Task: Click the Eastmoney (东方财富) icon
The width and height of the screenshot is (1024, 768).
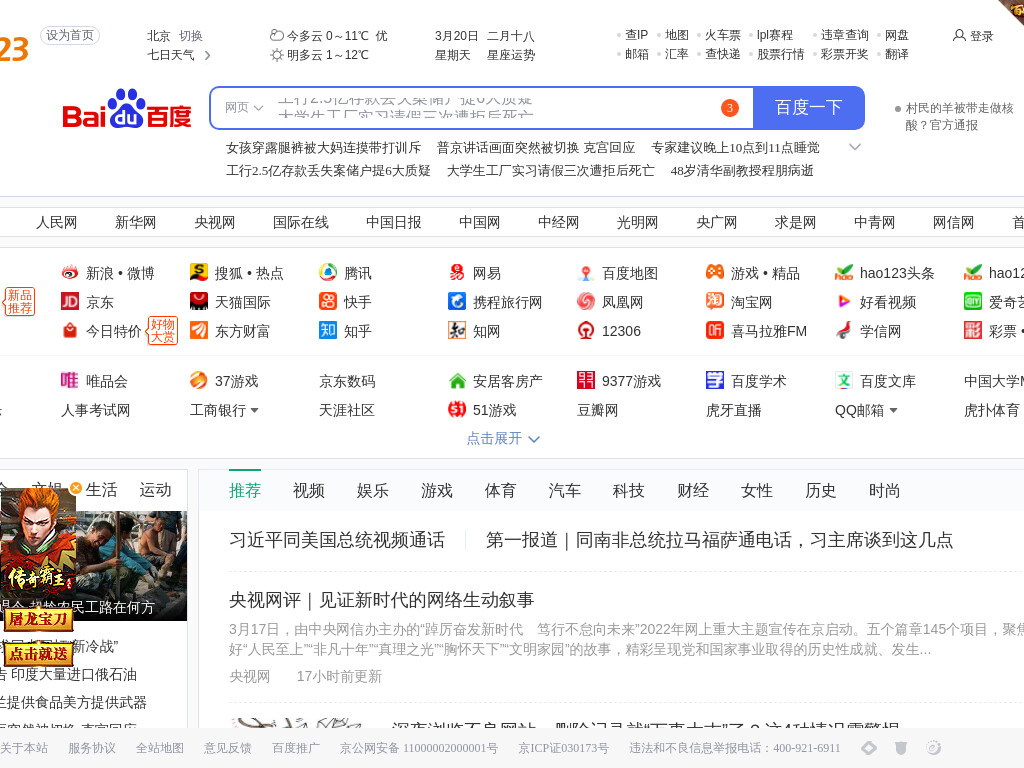Action: (199, 330)
